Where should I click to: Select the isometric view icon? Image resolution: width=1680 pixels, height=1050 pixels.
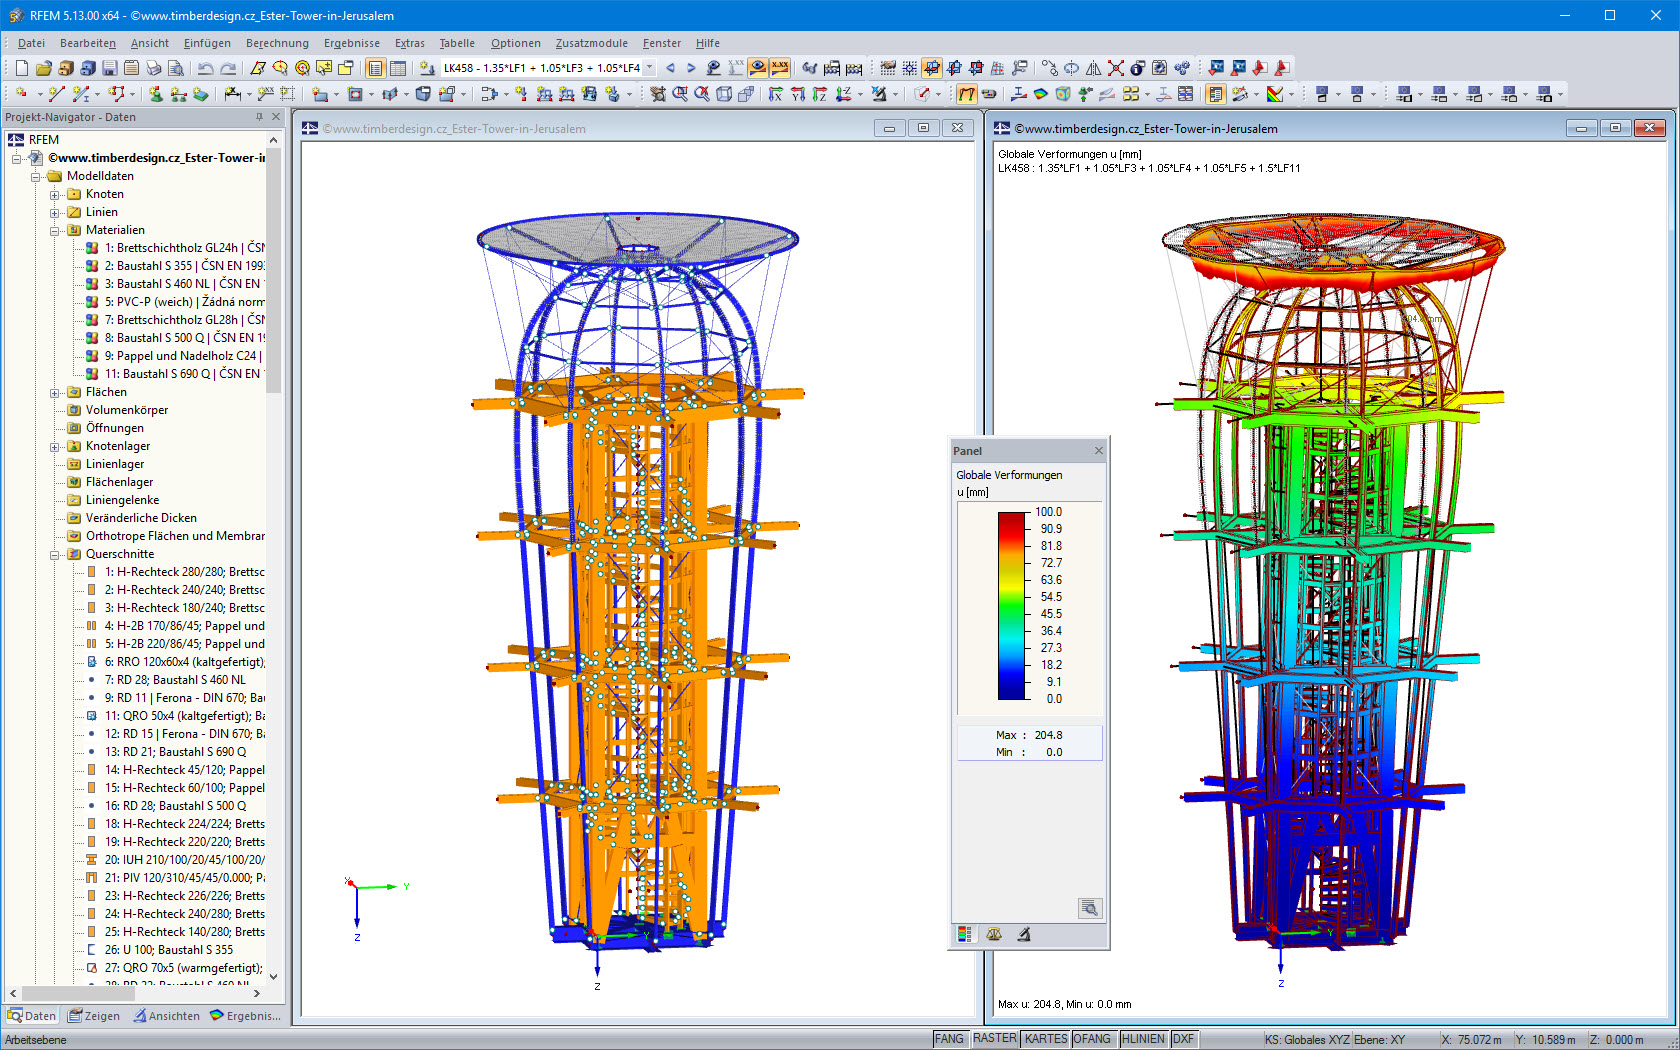(843, 95)
